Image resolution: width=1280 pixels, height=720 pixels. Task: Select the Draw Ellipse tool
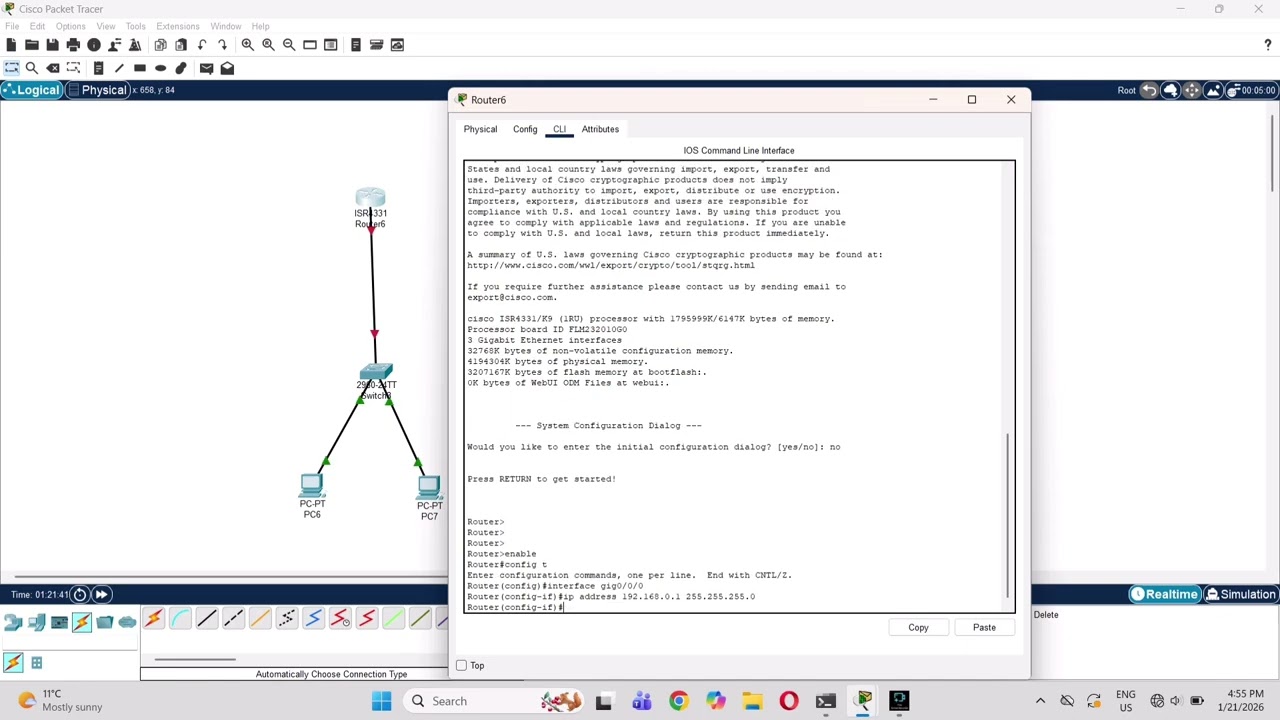(160, 68)
